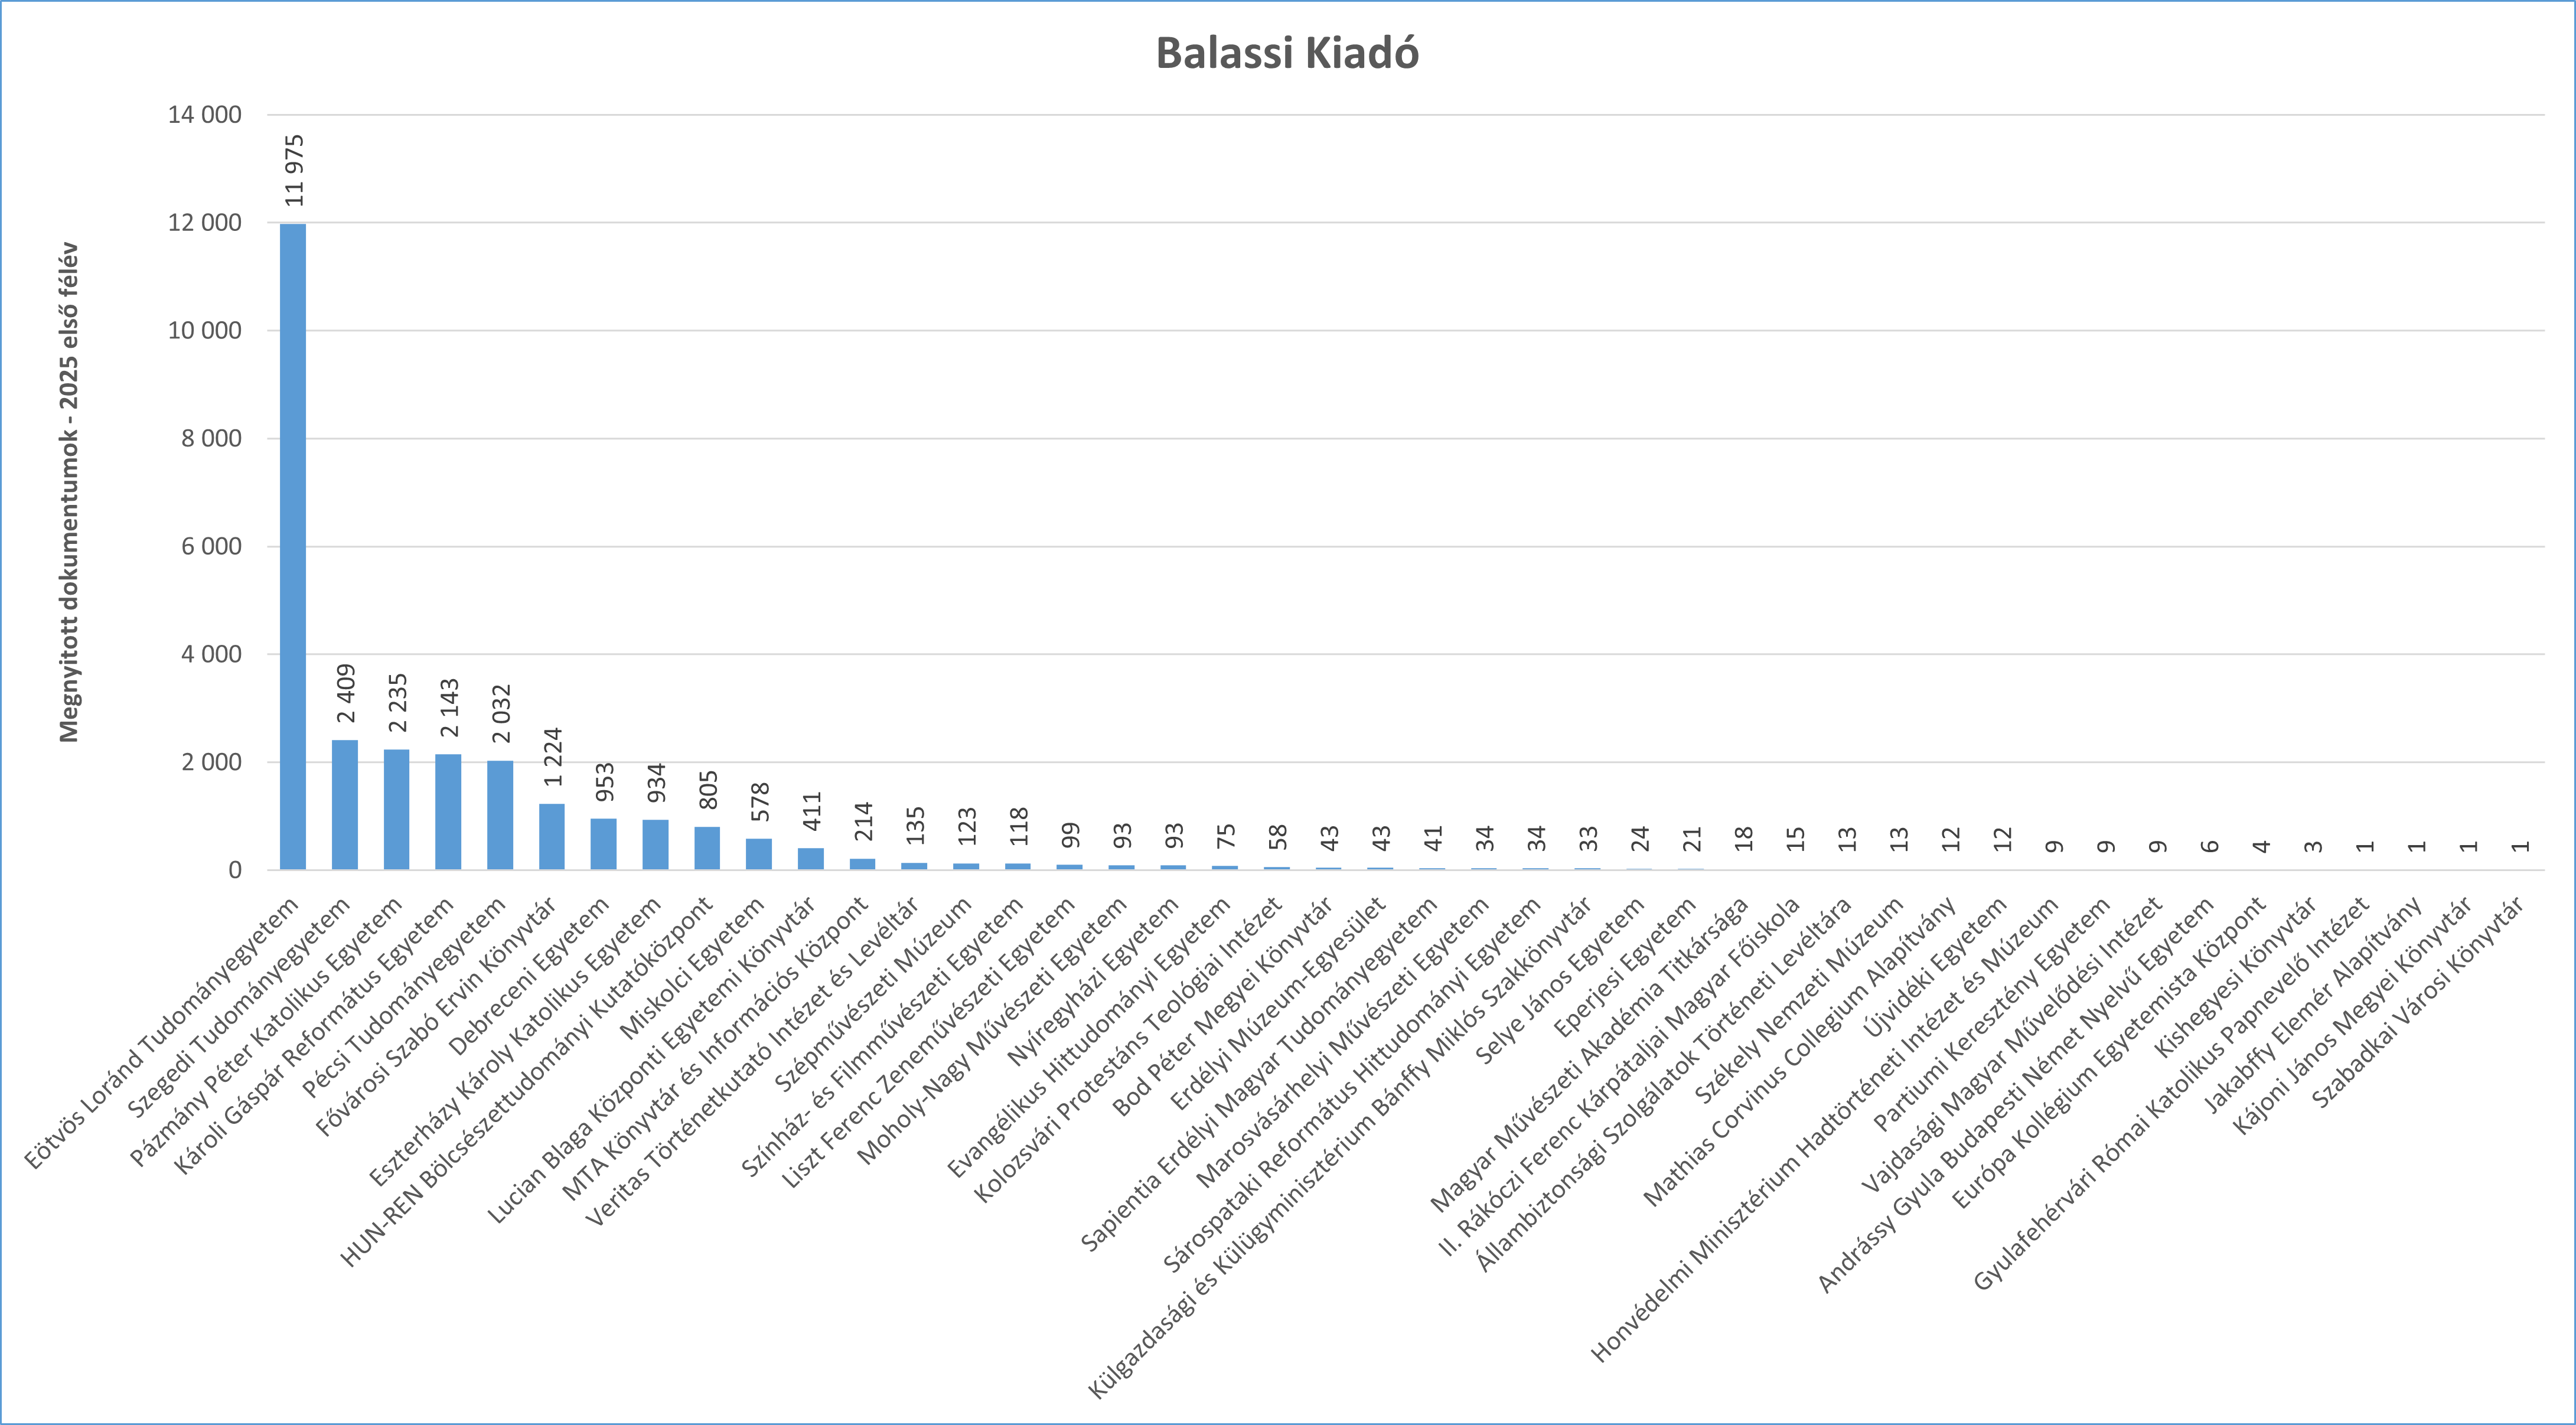Select the Szegedi Tudományegyetem bar
This screenshot has width=2576, height=1425.
(x=345, y=804)
